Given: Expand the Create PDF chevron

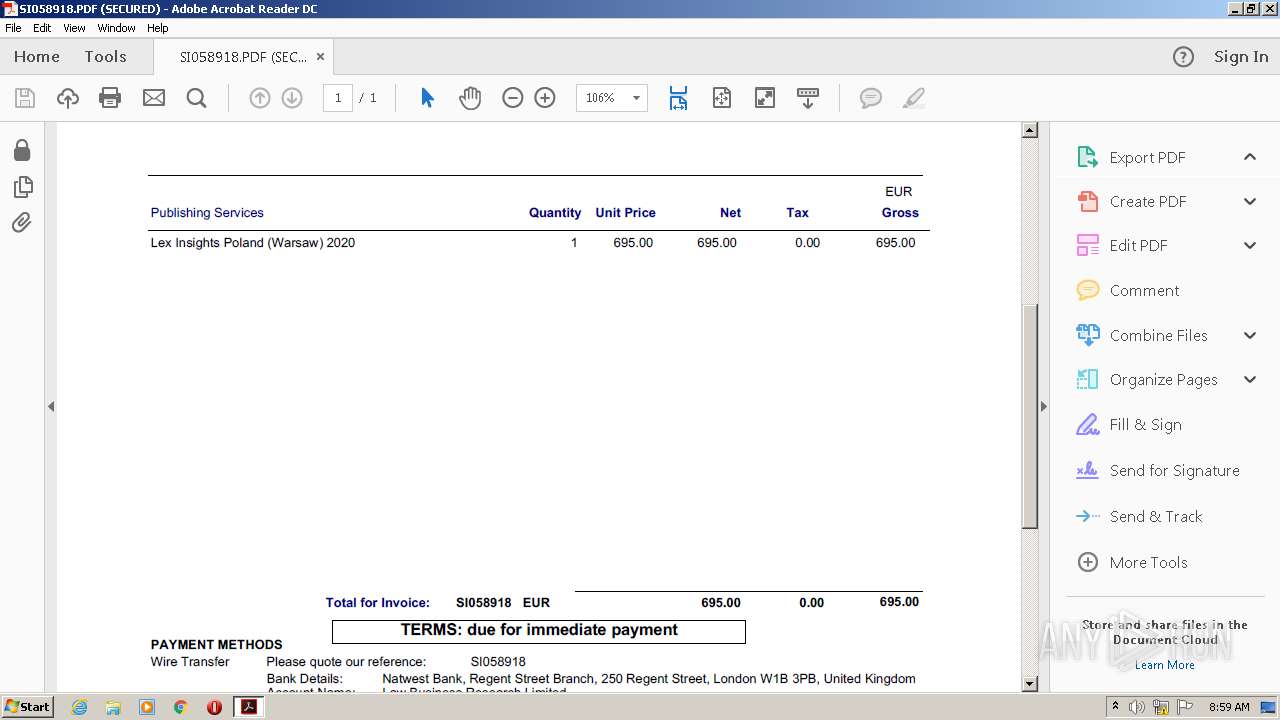Looking at the screenshot, I should coord(1250,201).
